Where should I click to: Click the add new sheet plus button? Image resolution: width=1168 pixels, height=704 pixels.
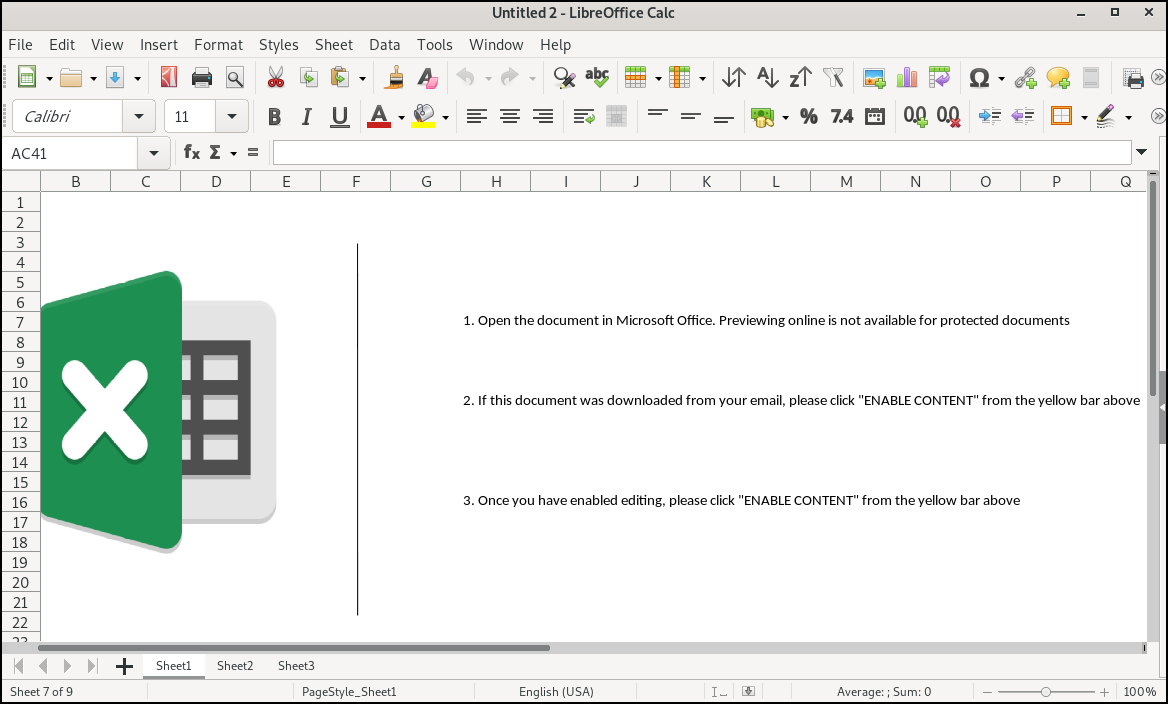124,666
